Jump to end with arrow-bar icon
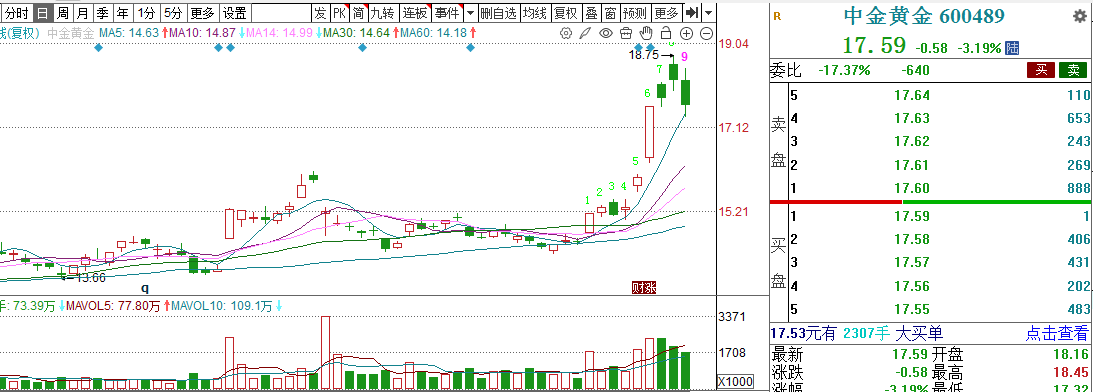 tap(691, 13)
